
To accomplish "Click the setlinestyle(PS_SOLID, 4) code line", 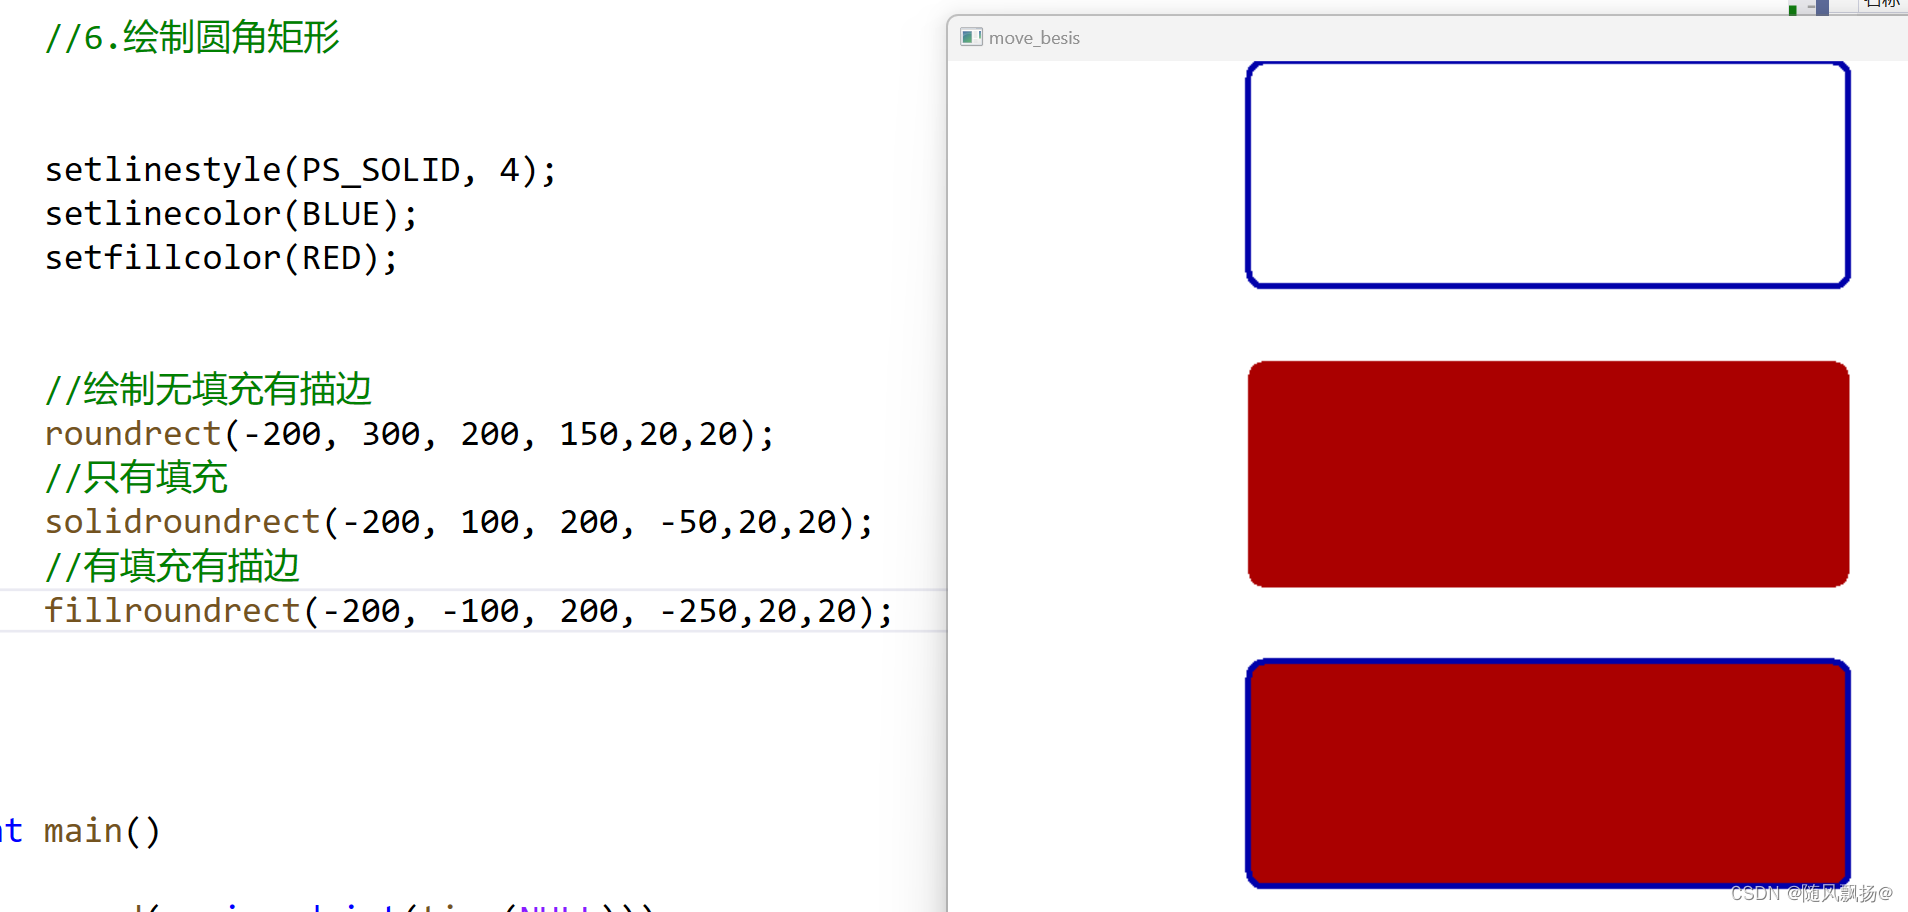I will (x=300, y=170).
